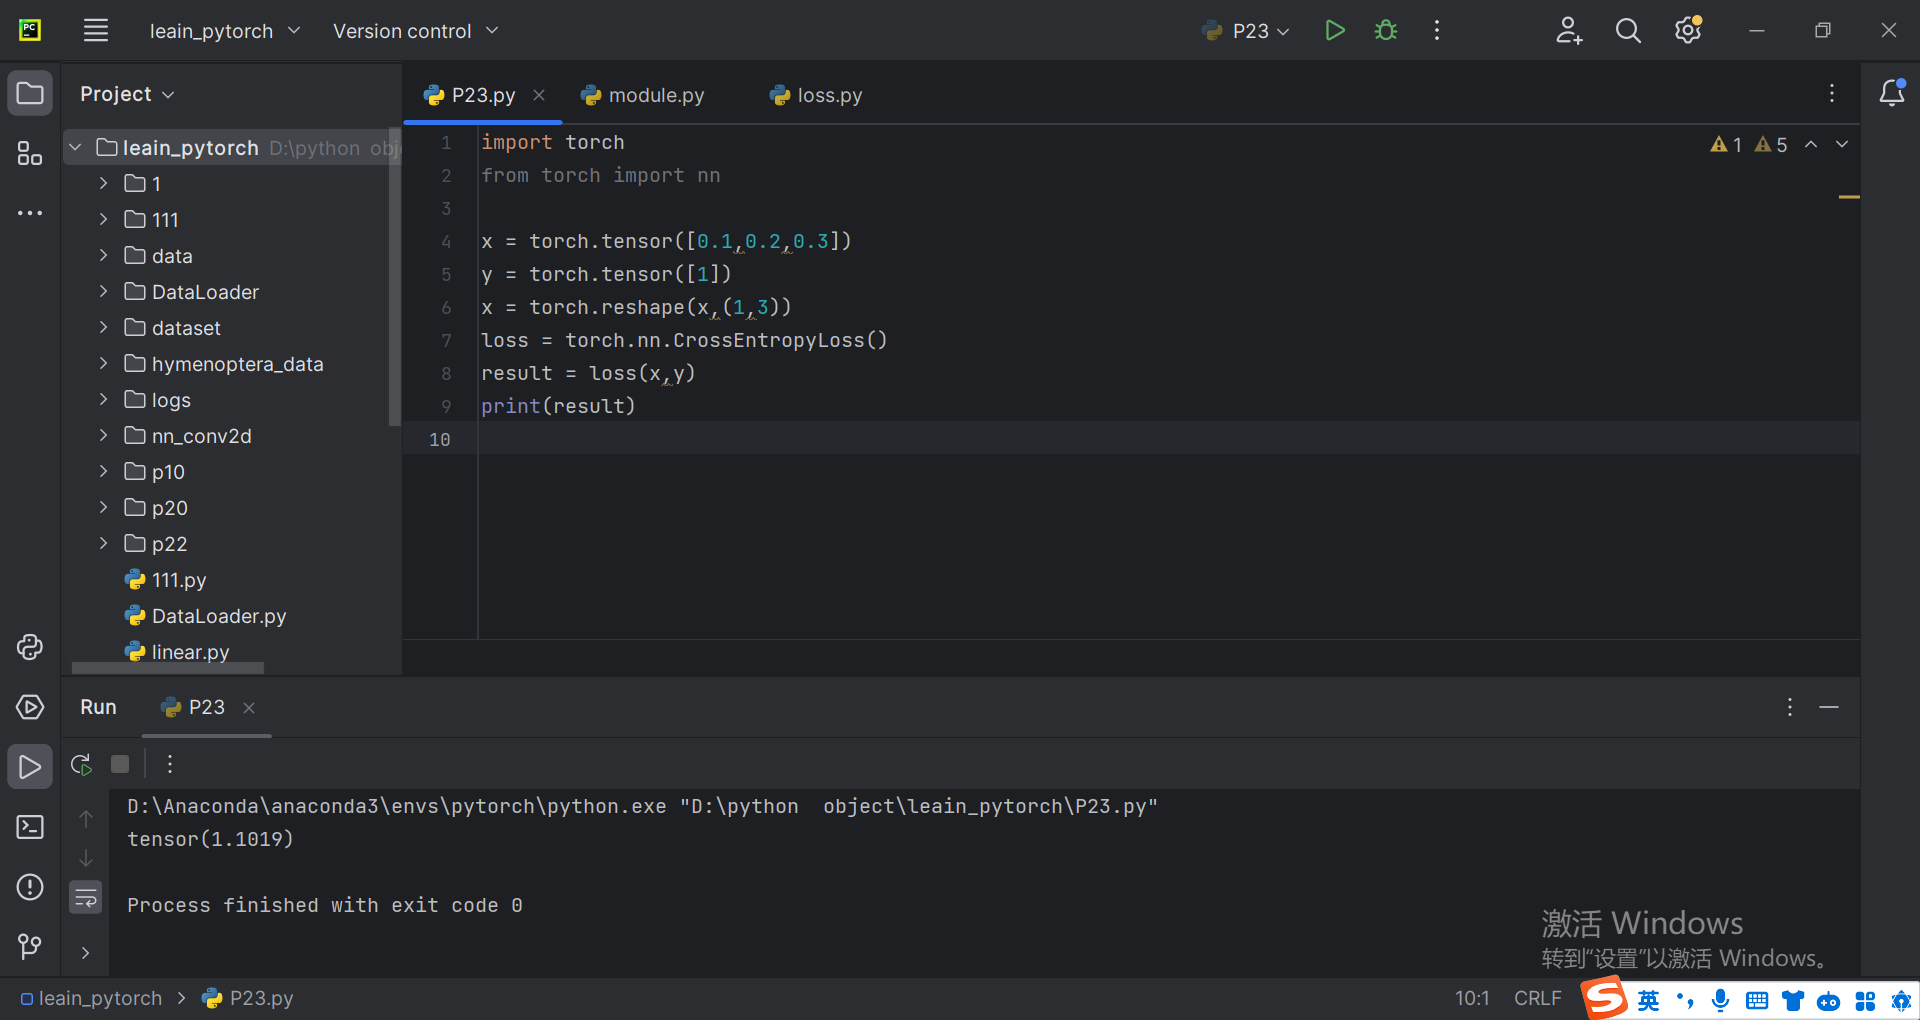Jump to next highlighted error
This screenshot has width=1920, height=1020.
(1842, 145)
